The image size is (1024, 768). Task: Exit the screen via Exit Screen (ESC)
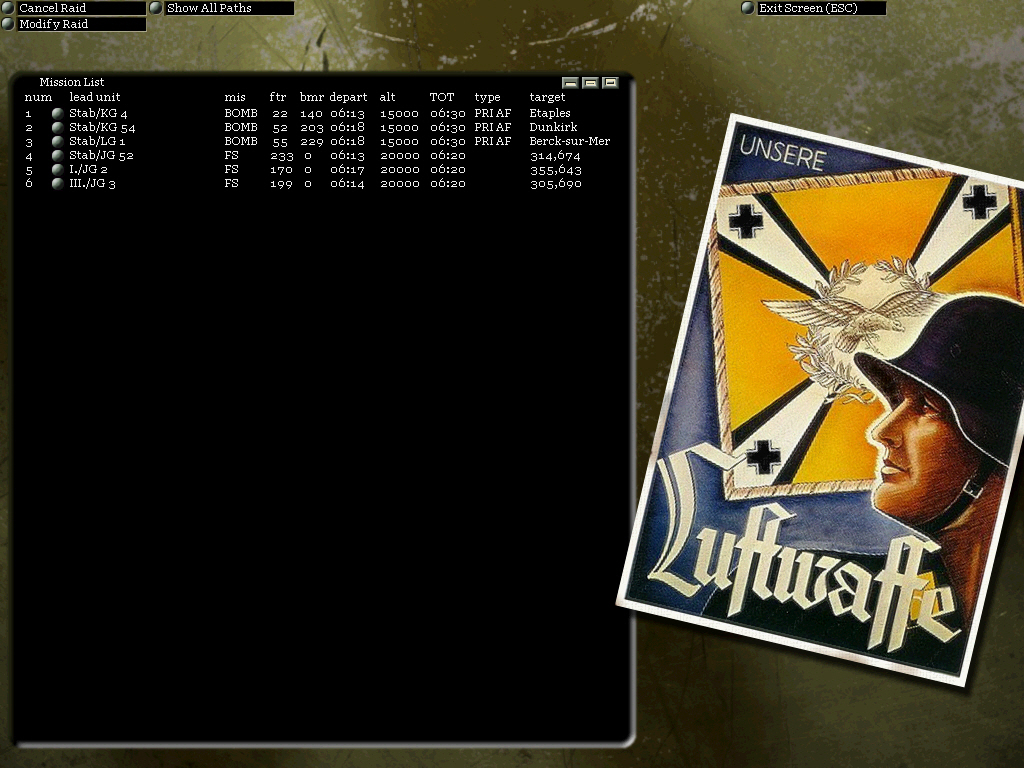821,8
